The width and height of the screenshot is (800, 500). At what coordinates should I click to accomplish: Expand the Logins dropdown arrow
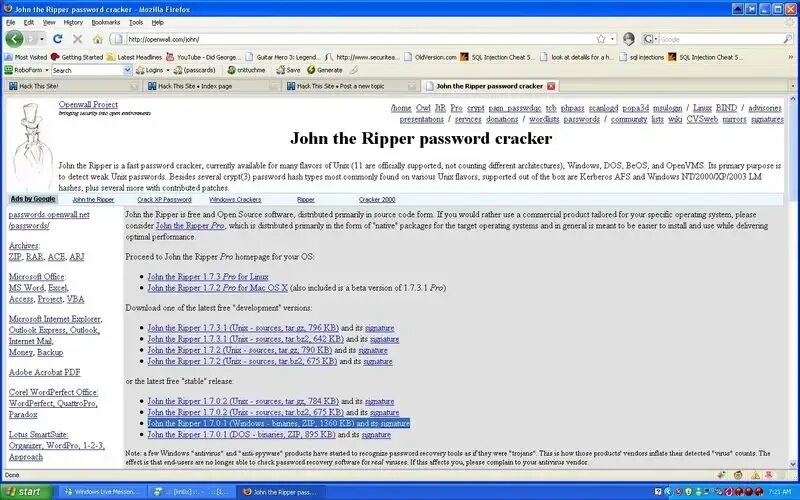168,70
